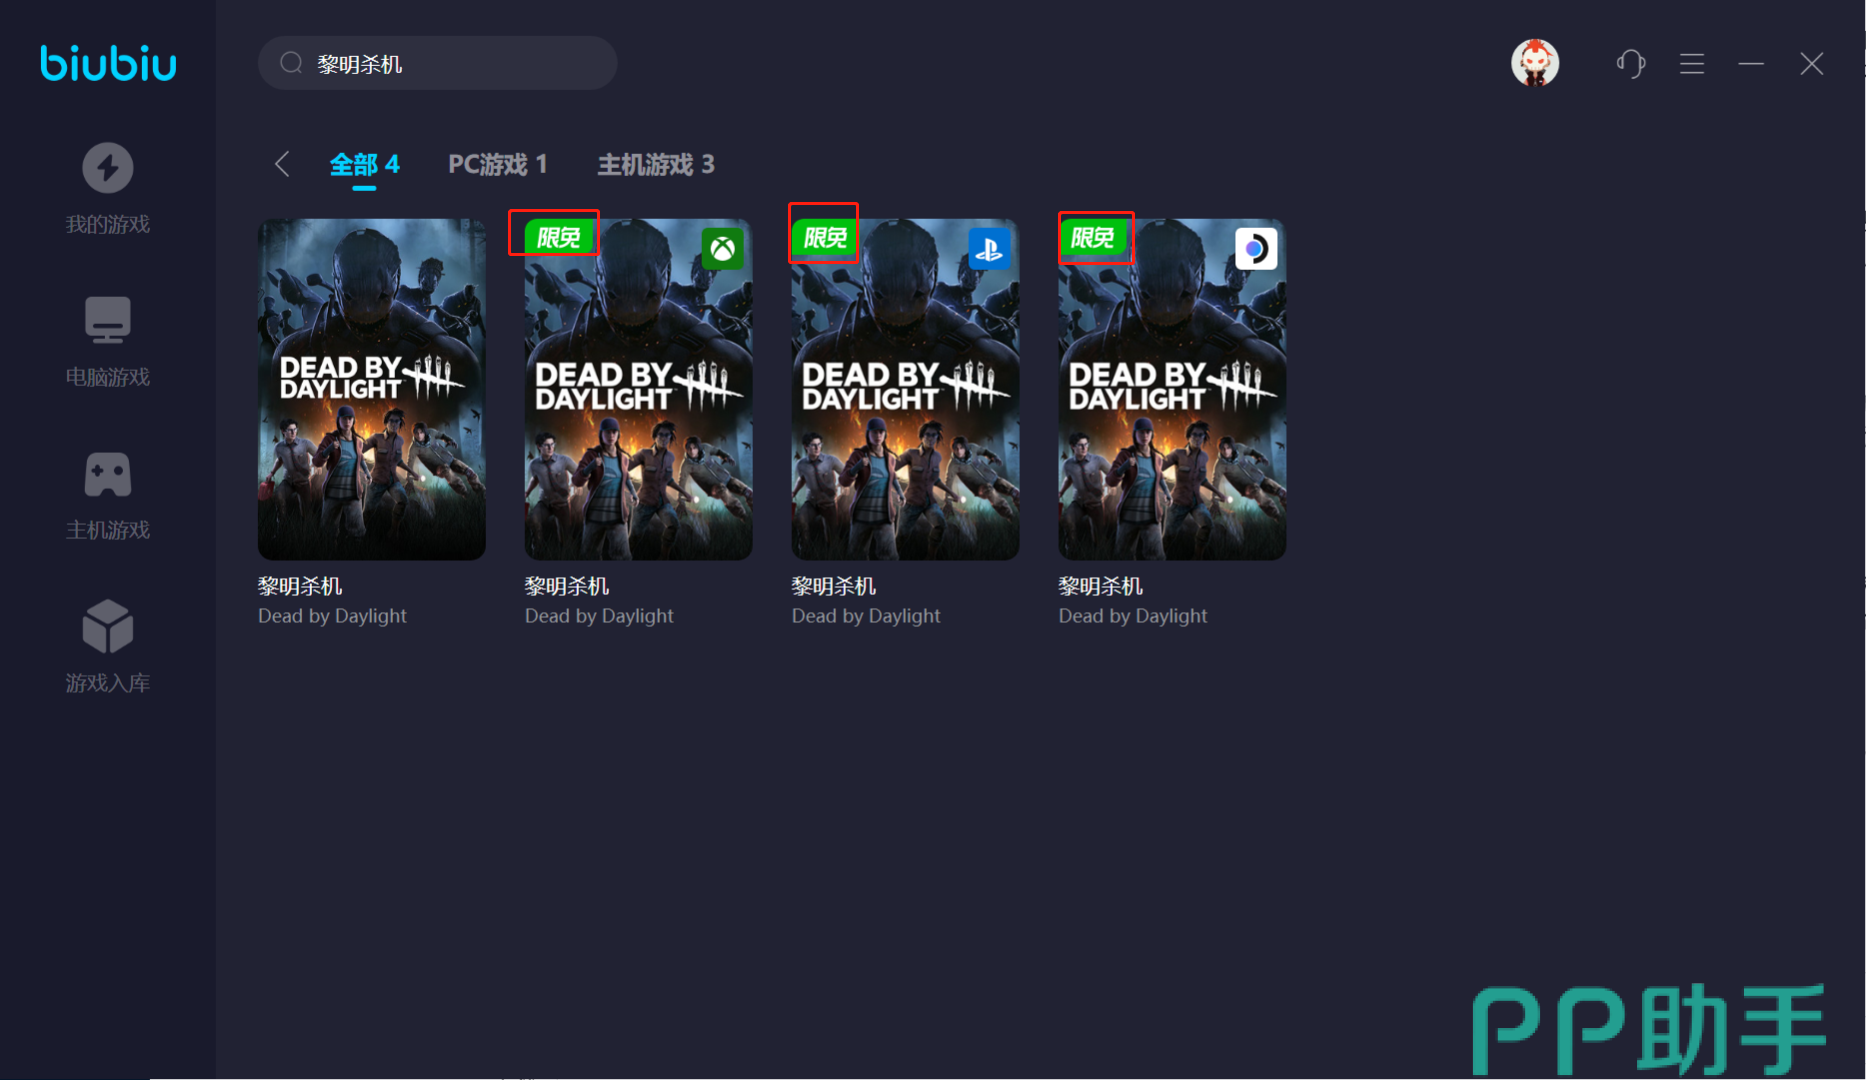This screenshot has width=1866, height=1080.
Task: Switch to the PC游戏 1 tab
Action: 497,164
